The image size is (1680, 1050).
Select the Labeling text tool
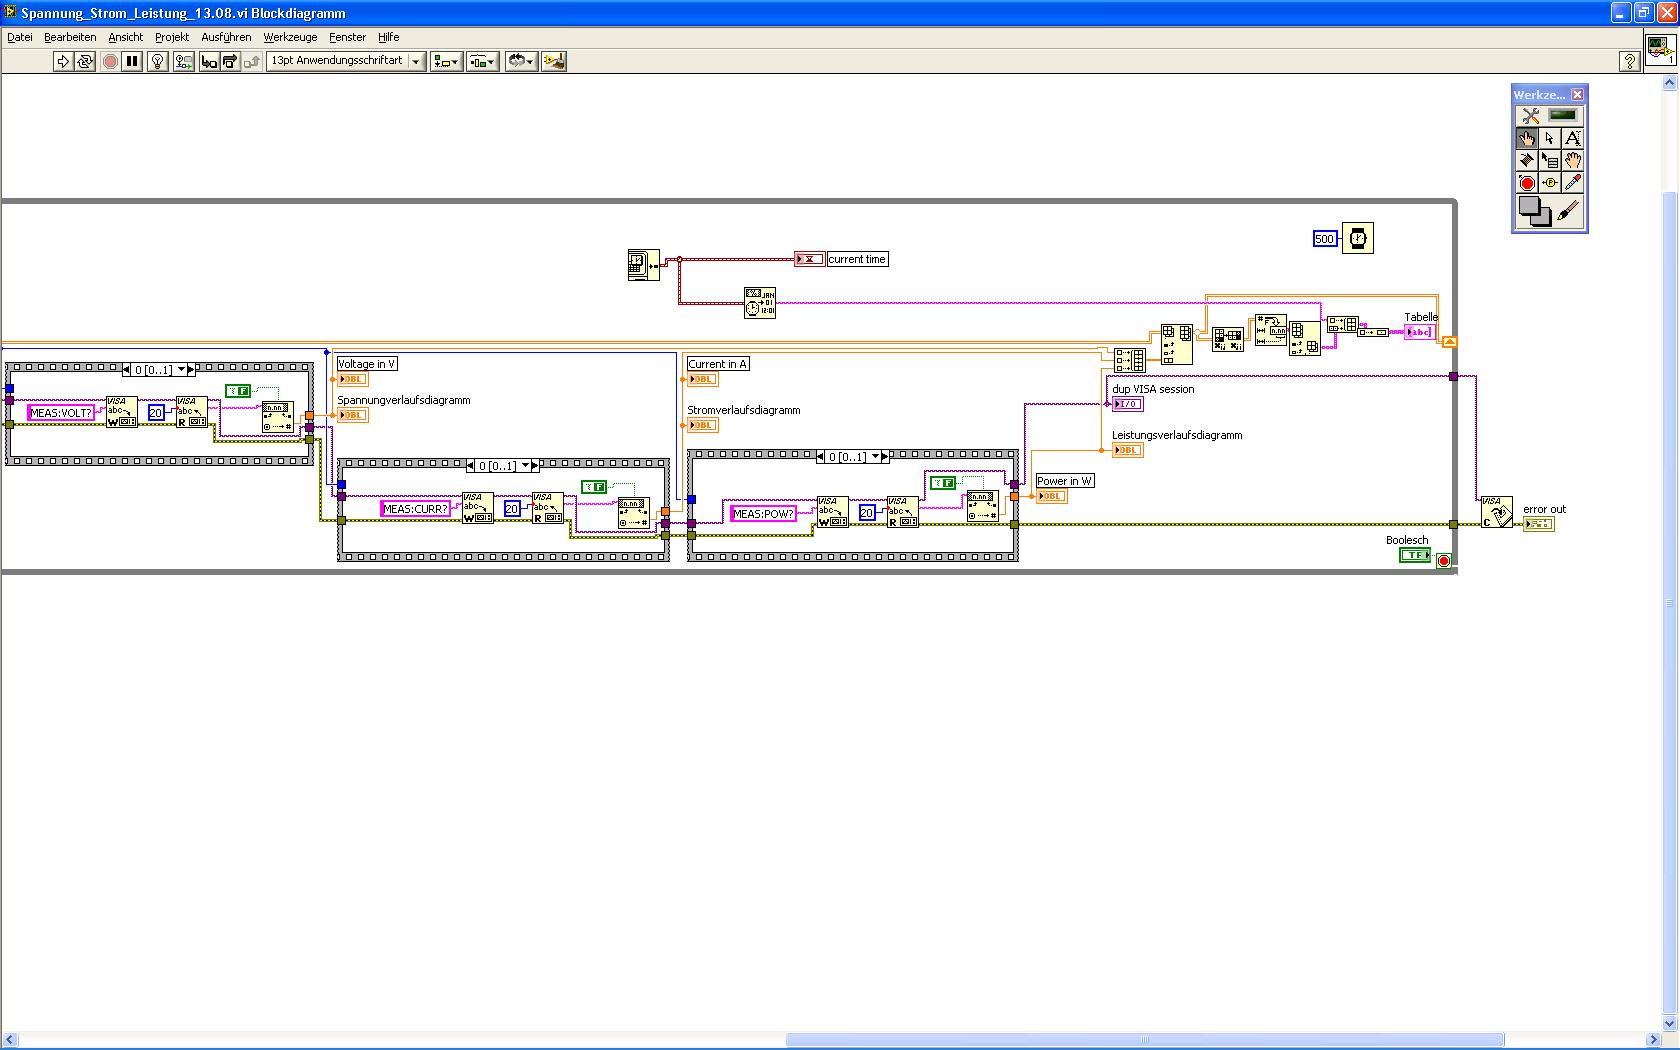tap(1573, 138)
